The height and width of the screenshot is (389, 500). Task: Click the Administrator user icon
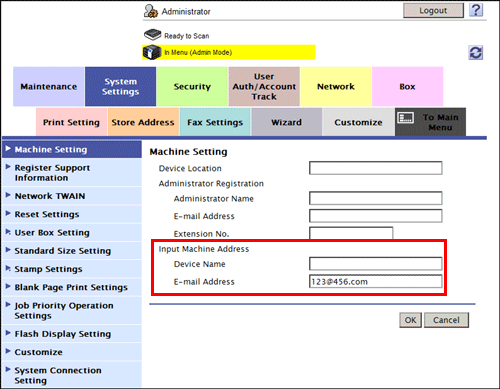(x=151, y=11)
